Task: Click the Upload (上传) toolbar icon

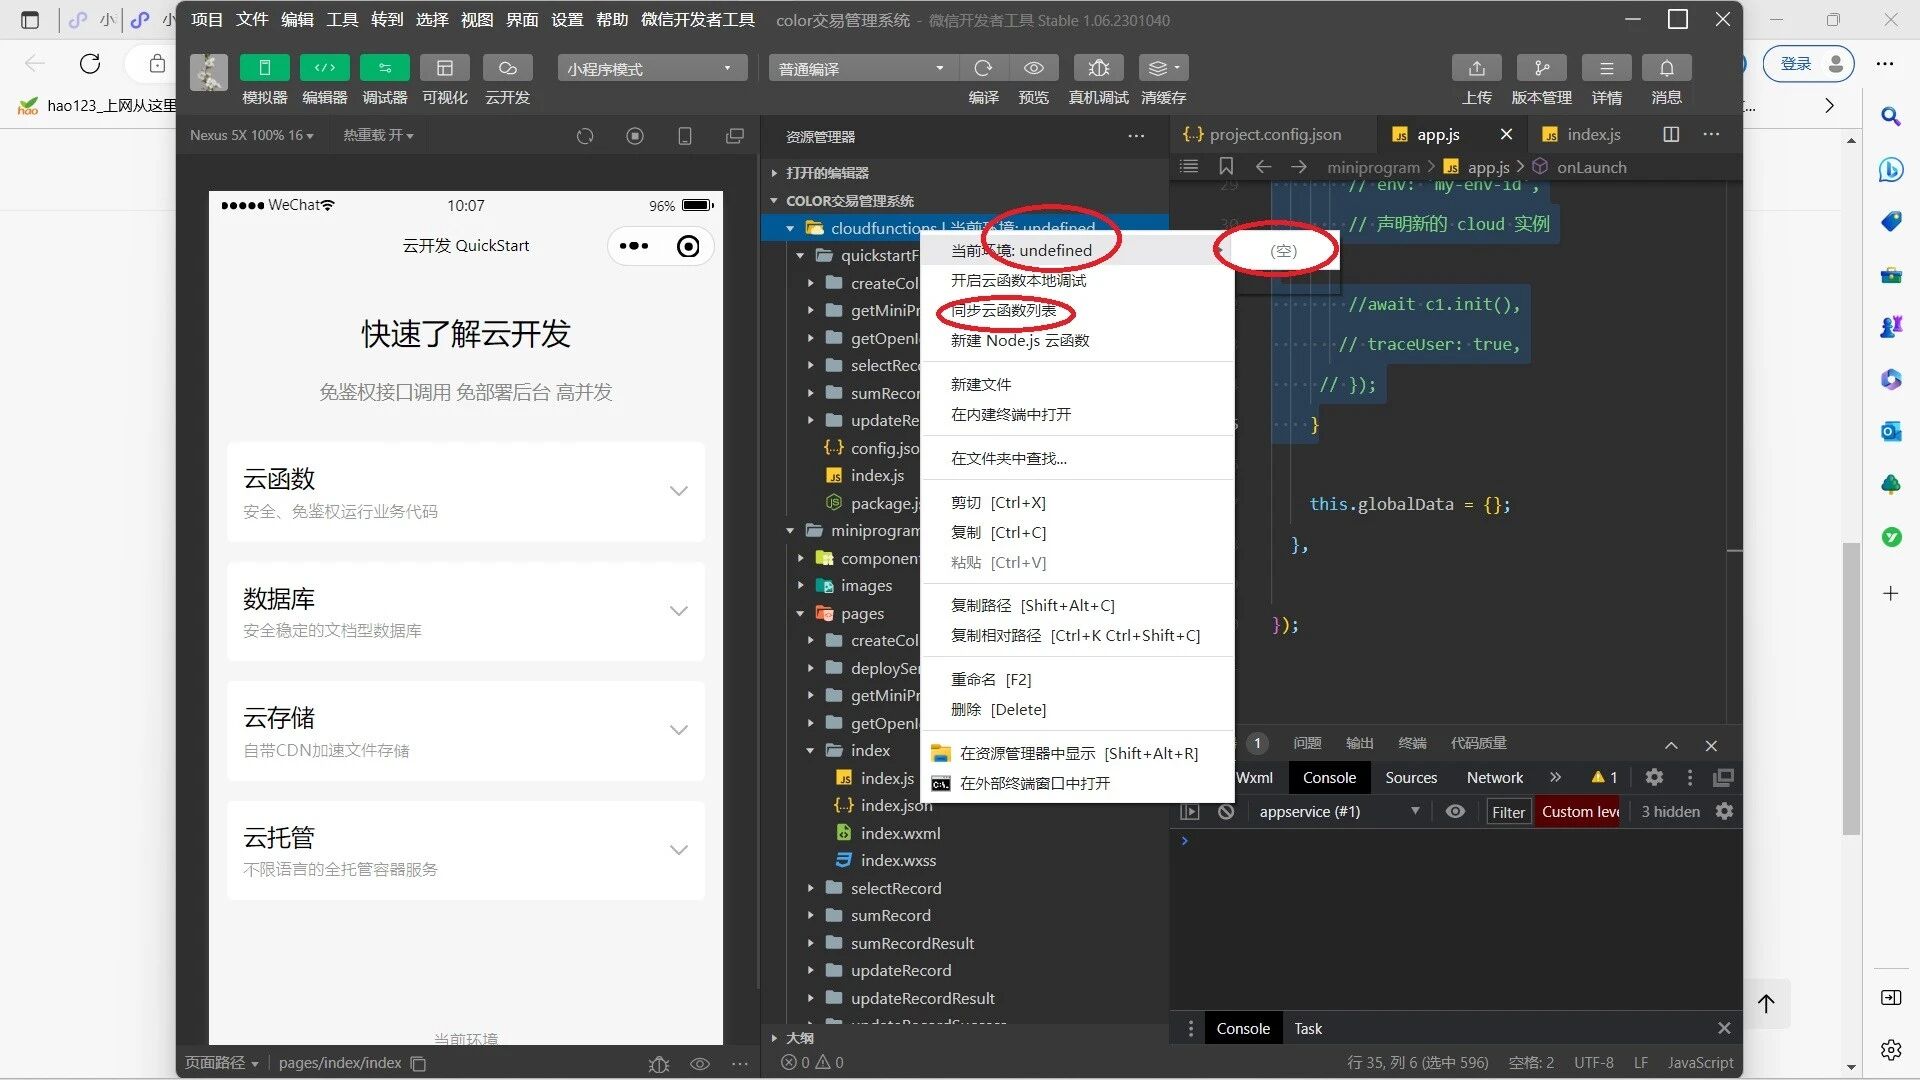Action: coord(1476,68)
